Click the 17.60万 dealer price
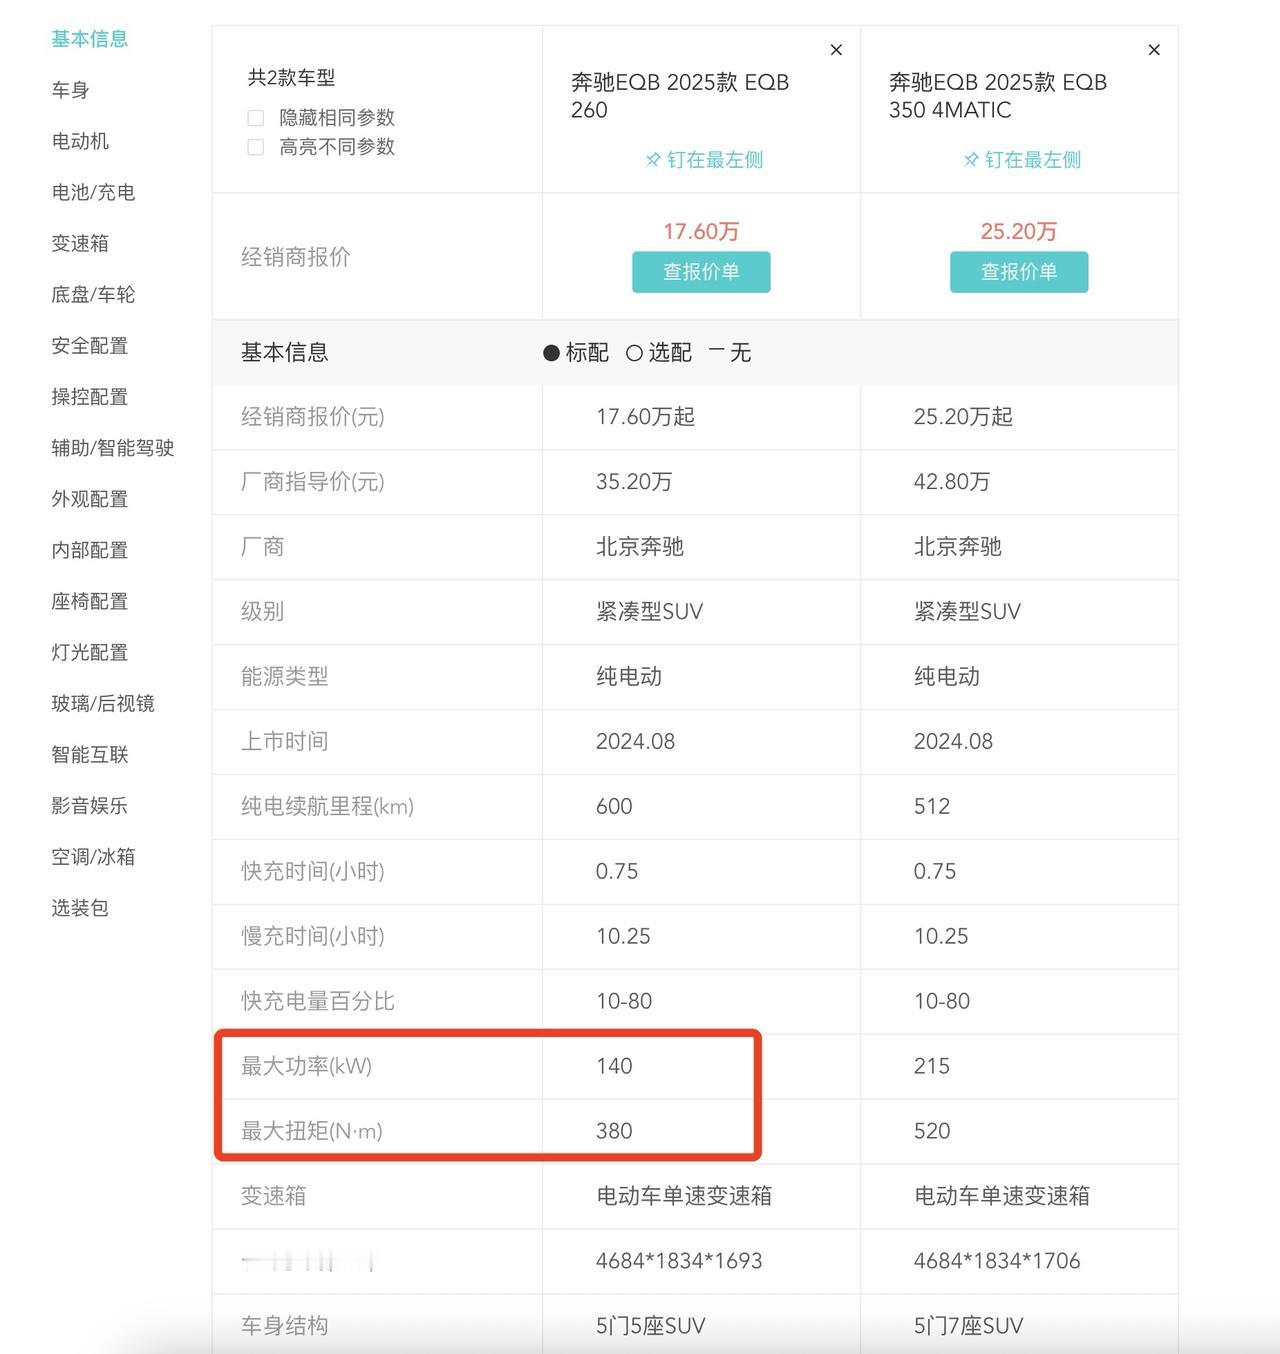1280x1354 pixels. (701, 231)
